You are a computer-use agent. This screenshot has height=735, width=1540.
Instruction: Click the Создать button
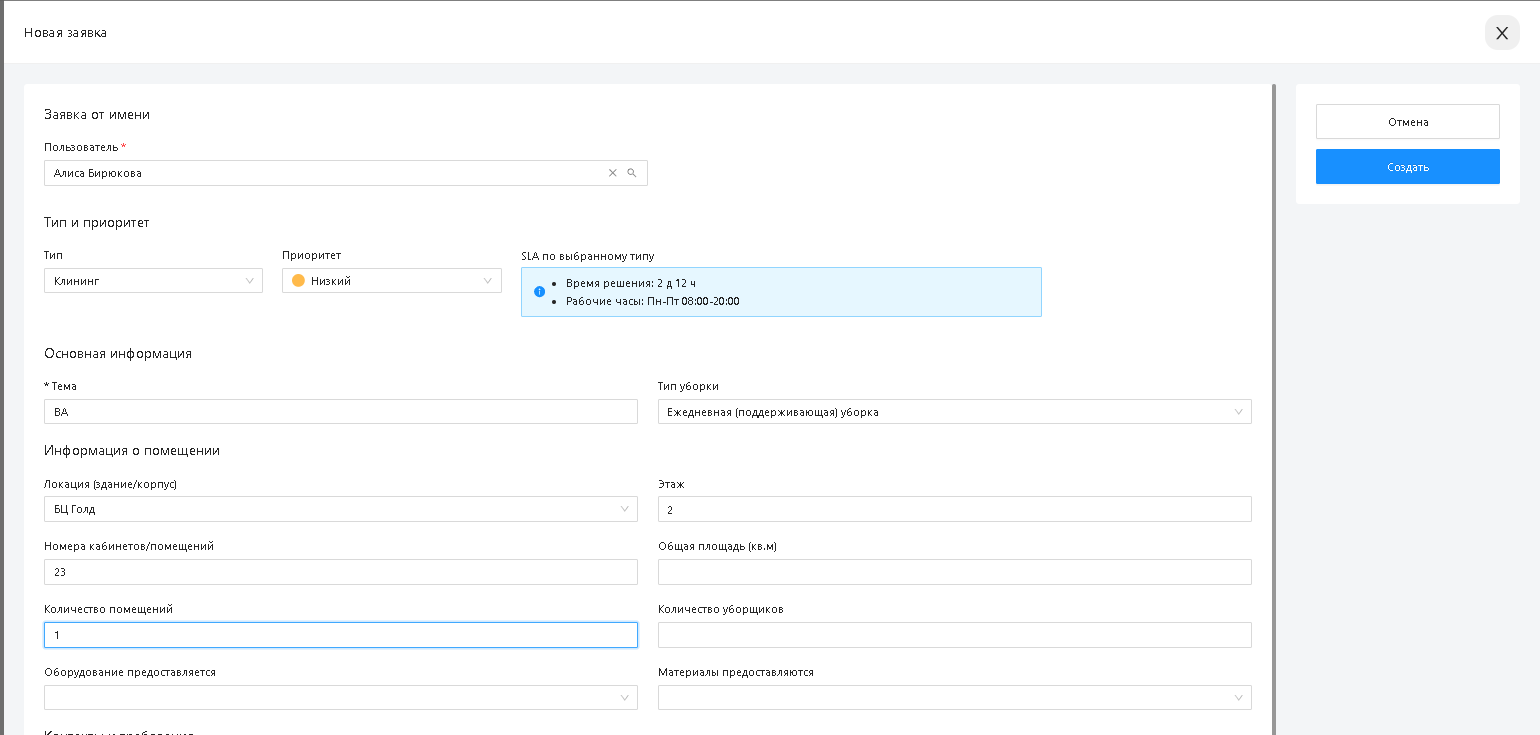coord(1407,167)
